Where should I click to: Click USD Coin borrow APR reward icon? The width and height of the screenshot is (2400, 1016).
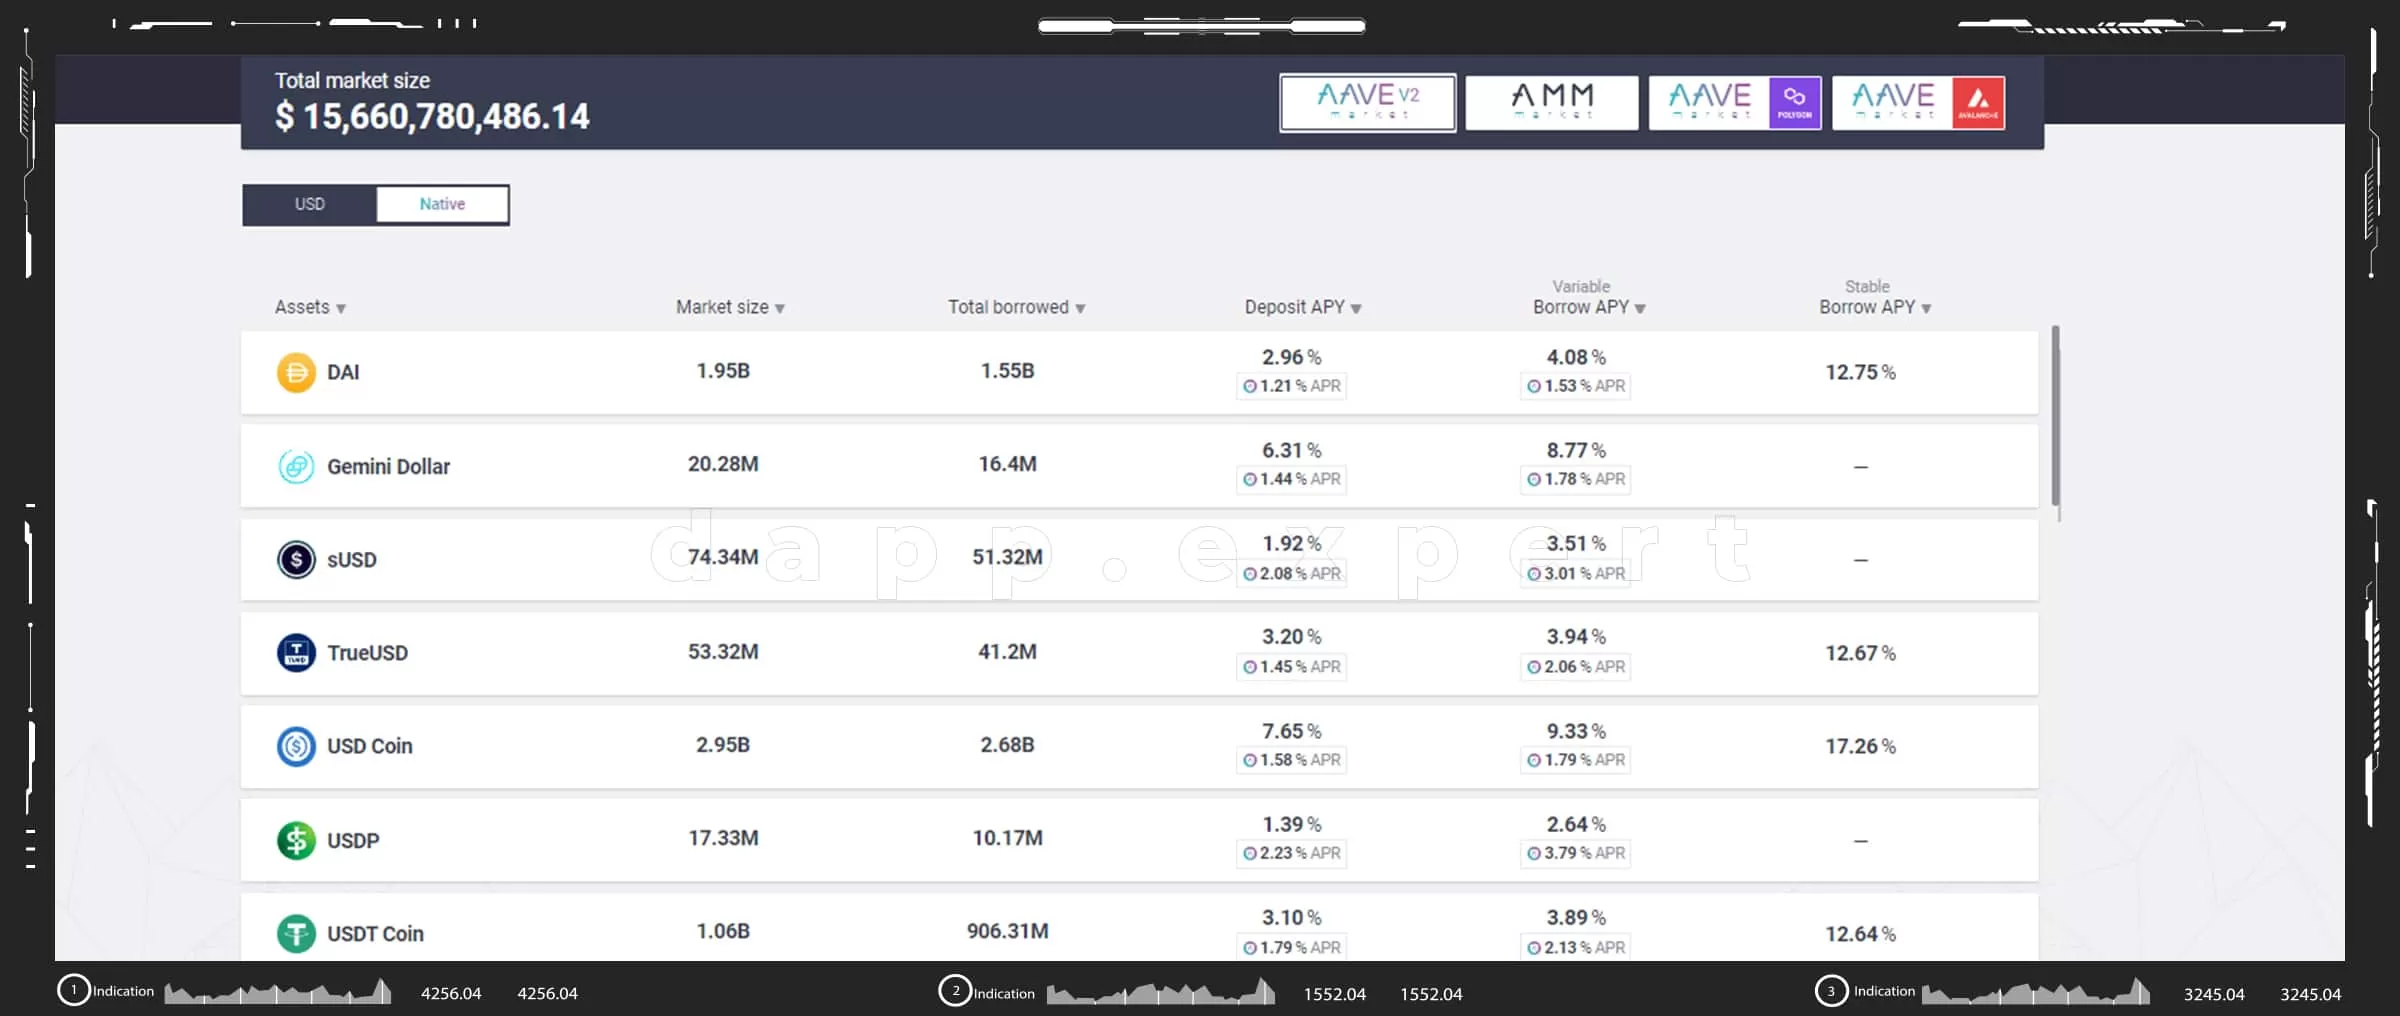pos(1534,760)
